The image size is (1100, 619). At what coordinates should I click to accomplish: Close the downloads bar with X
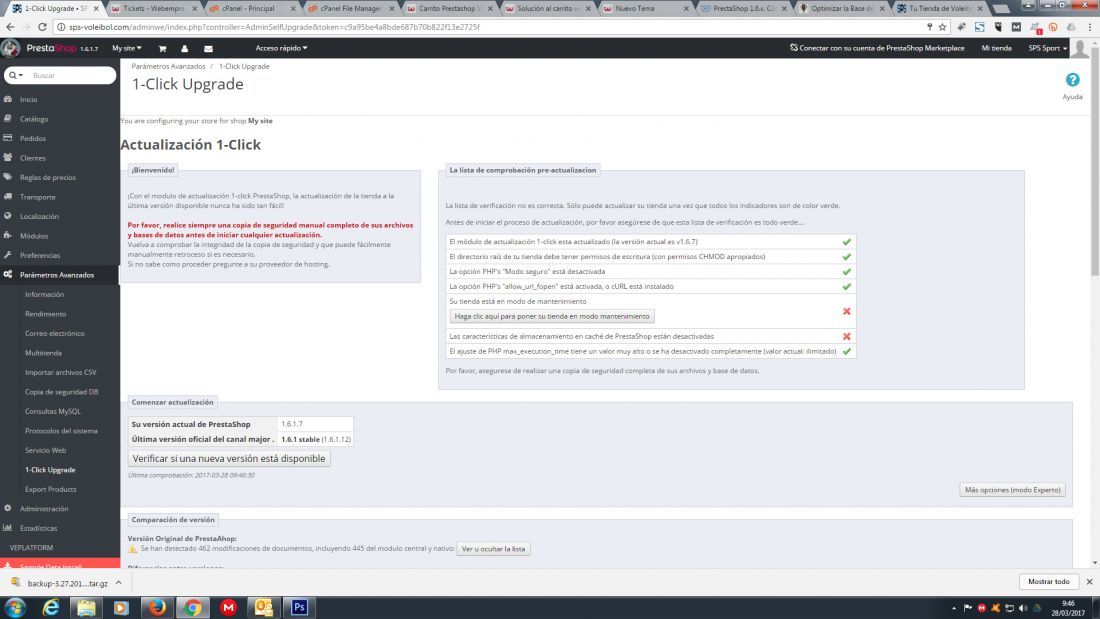[1089, 582]
